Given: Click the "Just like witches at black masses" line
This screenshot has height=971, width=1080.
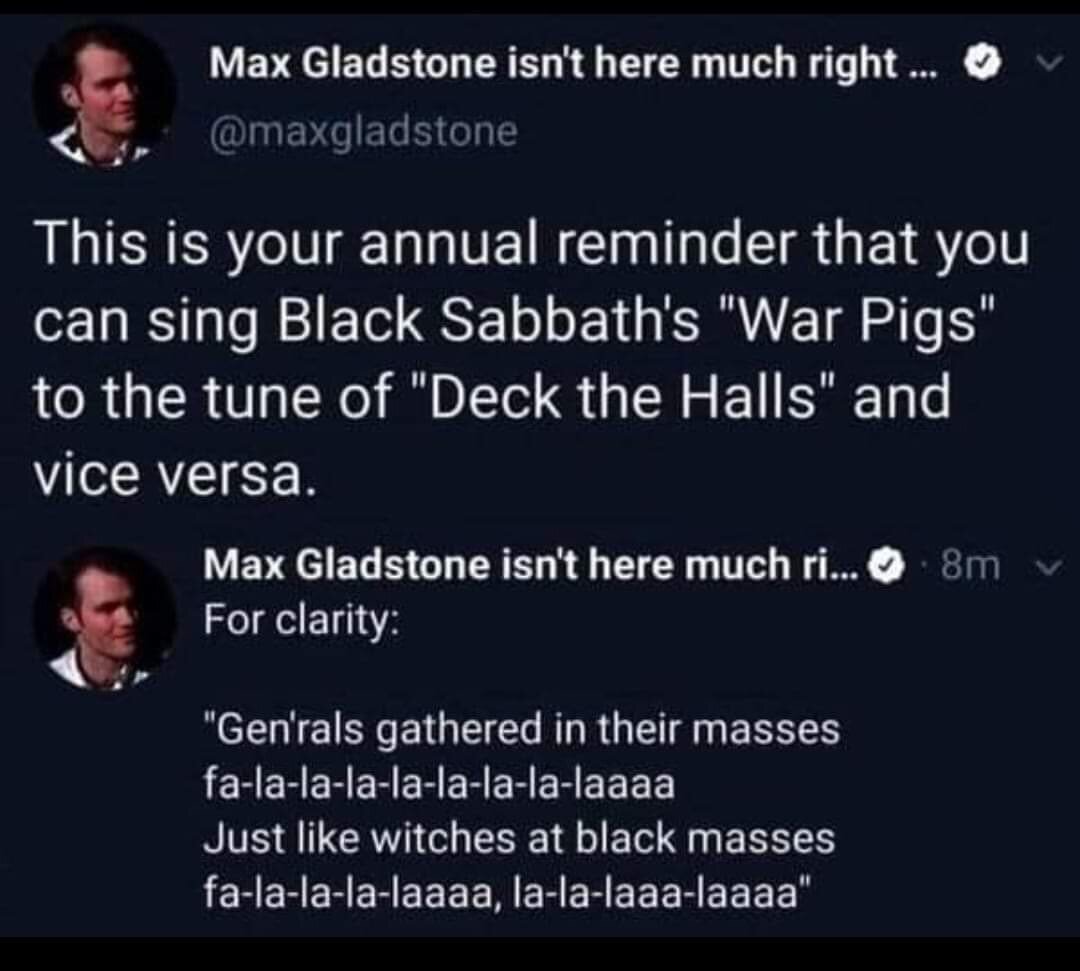Looking at the screenshot, I should click(x=518, y=837).
